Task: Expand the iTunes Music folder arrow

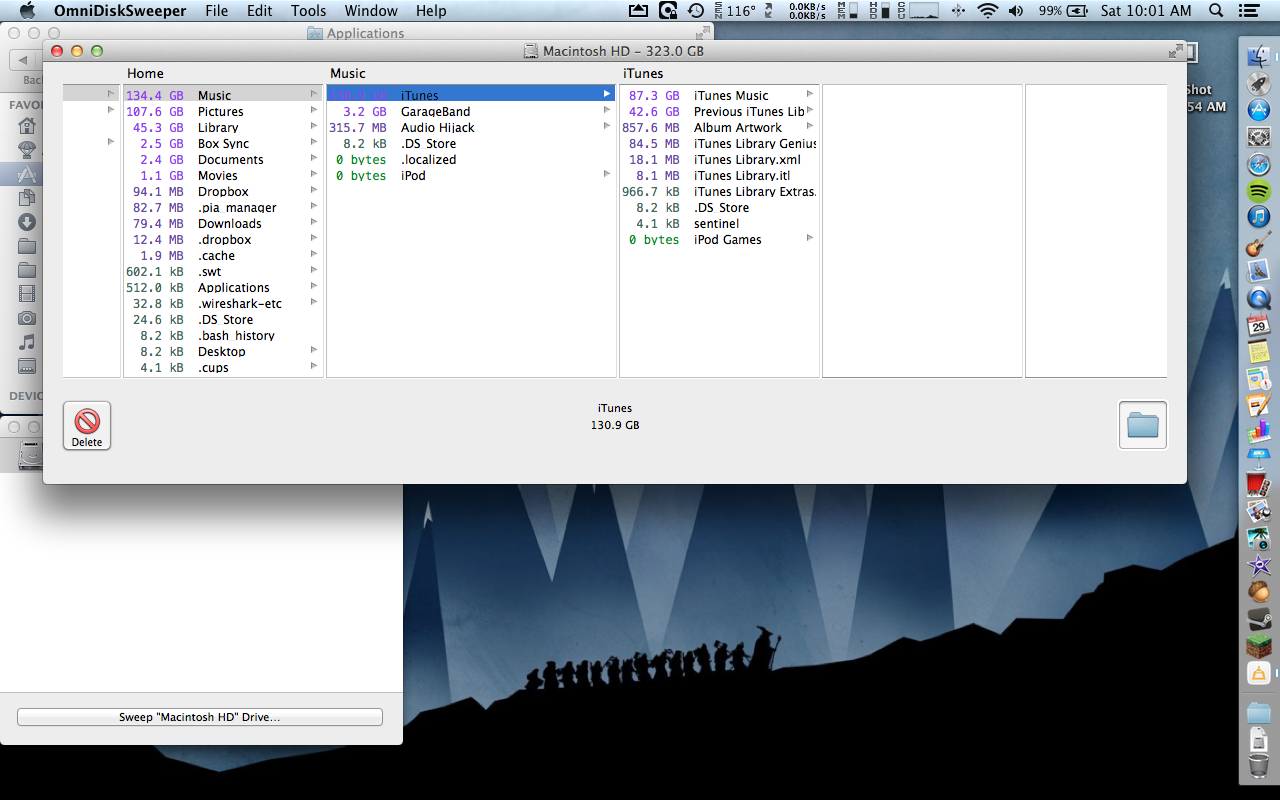Action: click(810, 94)
